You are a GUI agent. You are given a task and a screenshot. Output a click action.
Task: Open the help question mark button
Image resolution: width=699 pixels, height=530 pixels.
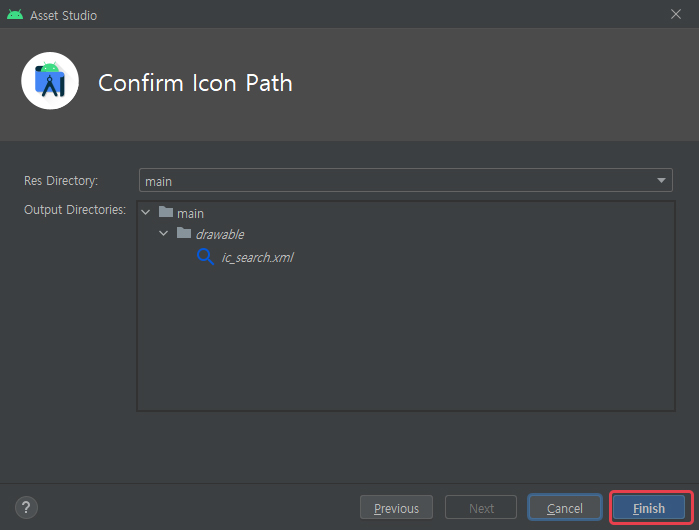click(26, 507)
